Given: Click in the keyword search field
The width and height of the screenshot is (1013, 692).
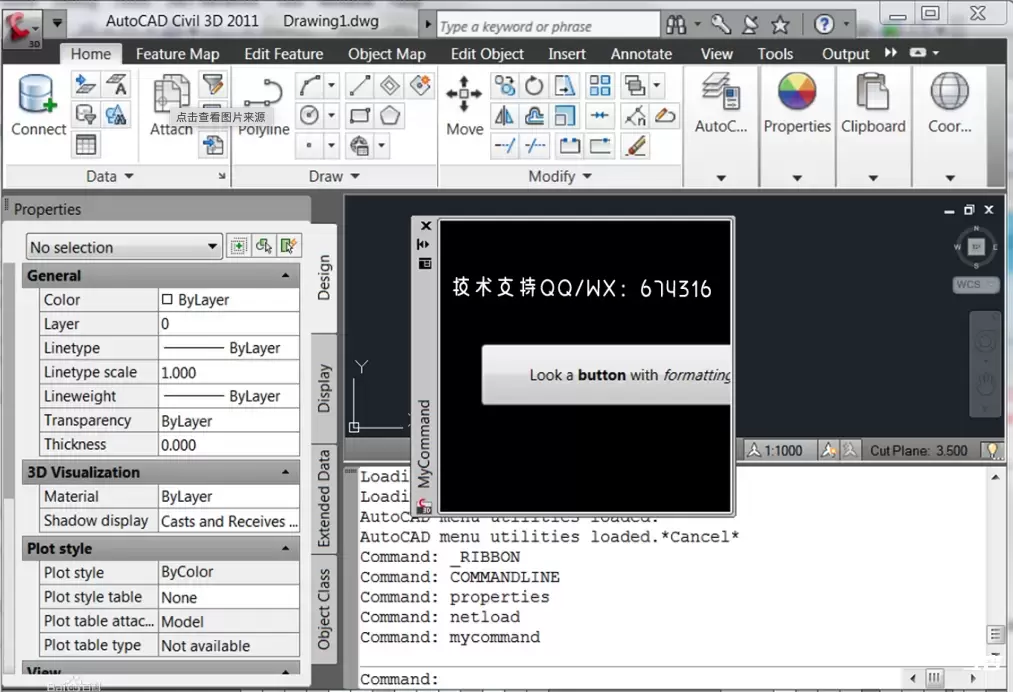Looking at the screenshot, I should click(548, 26).
